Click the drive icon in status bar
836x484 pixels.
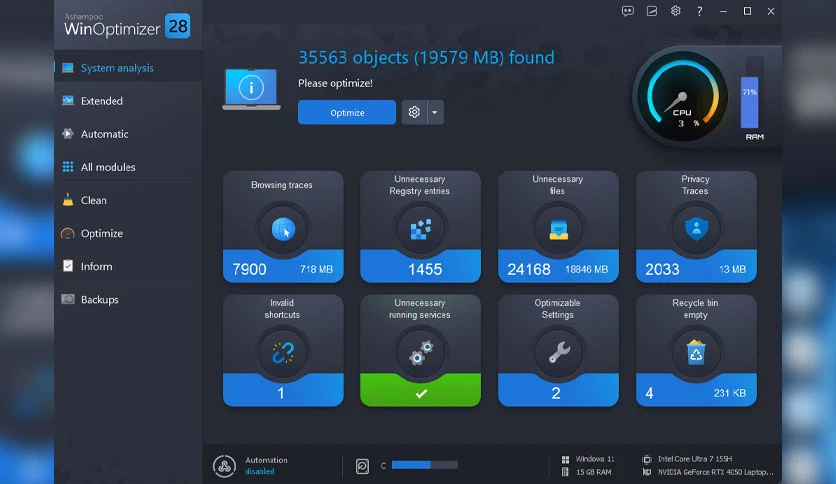[x=362, y=466]
